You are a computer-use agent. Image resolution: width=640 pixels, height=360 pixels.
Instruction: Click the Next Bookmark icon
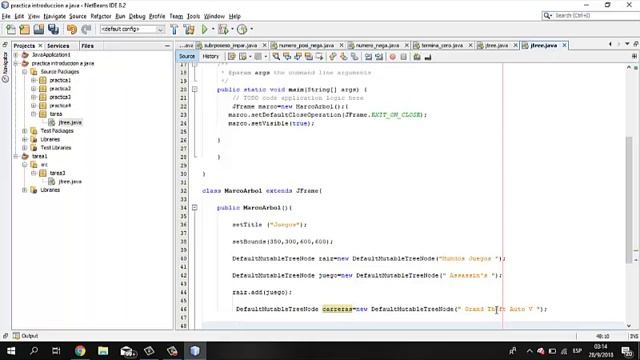pyautogui.click(x=343, y=57)
